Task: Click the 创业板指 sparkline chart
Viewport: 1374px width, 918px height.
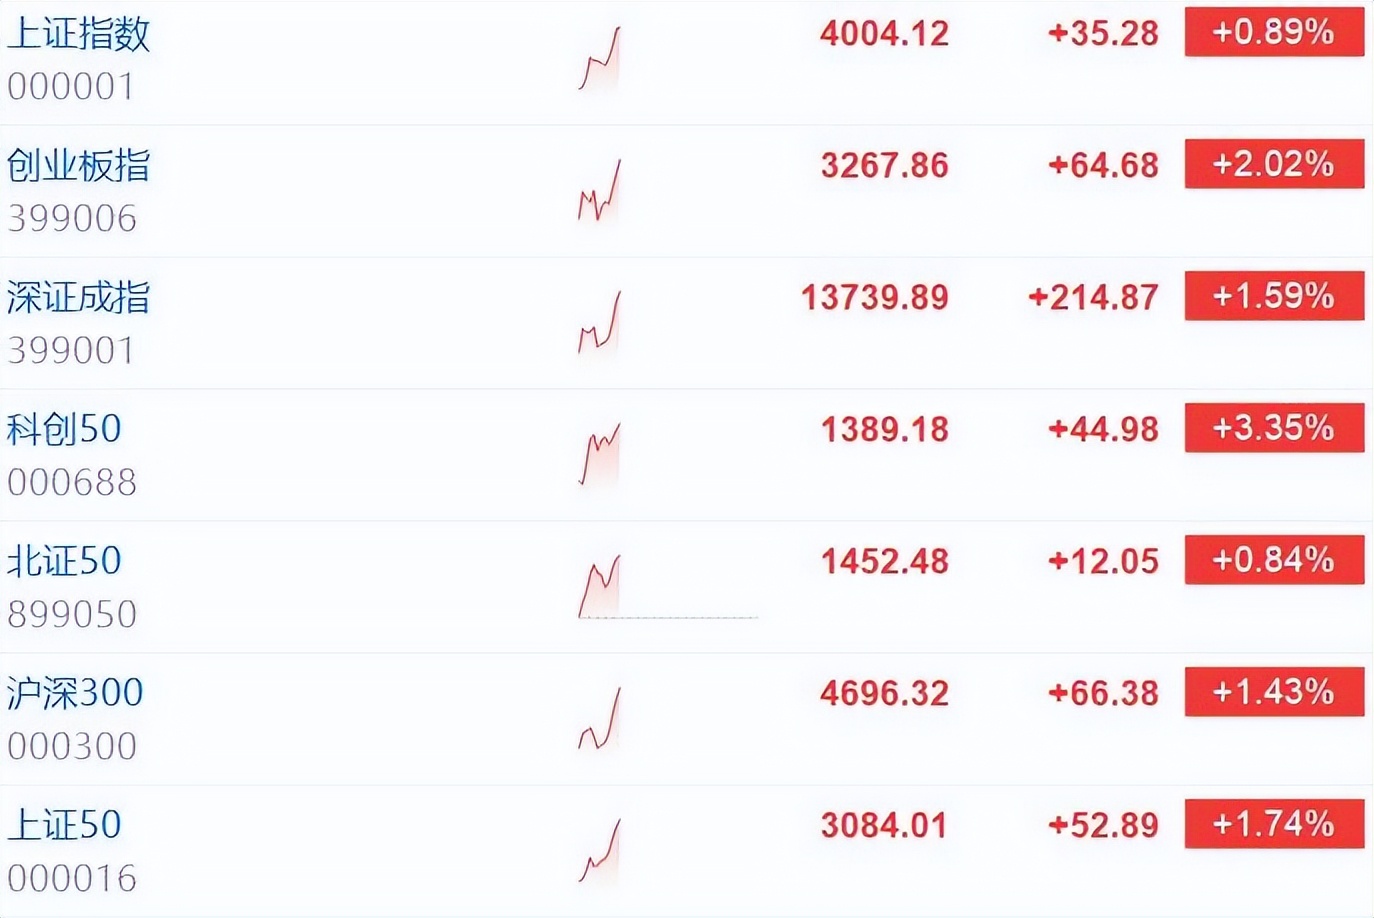Action: pyautogui.click(x=600, y=191)
